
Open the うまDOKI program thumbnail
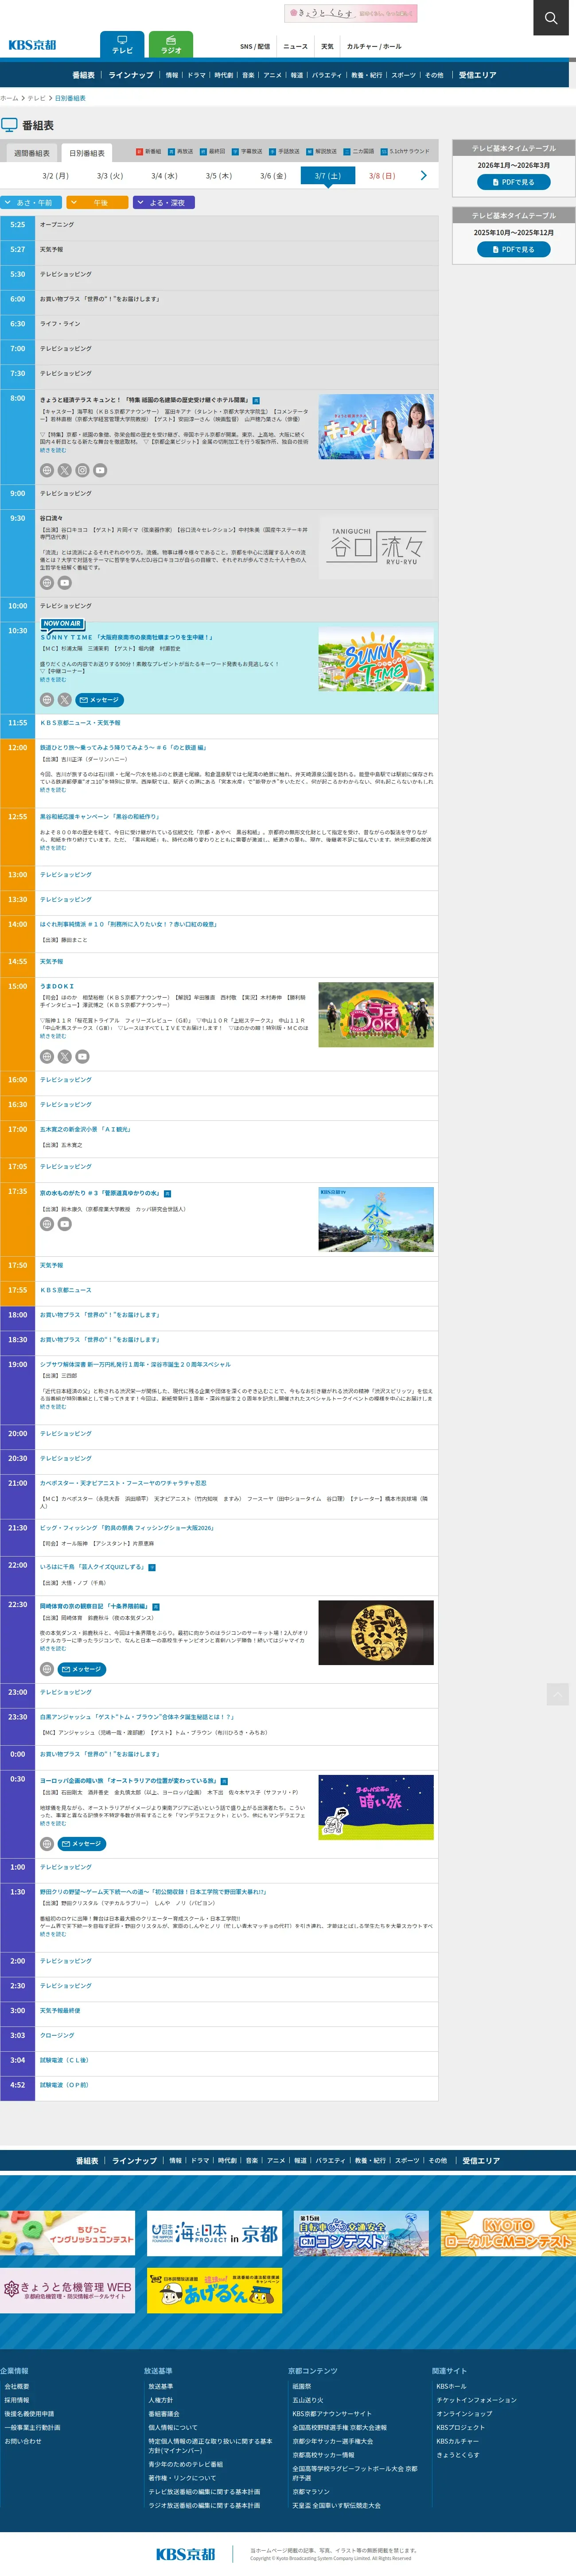376,1015
